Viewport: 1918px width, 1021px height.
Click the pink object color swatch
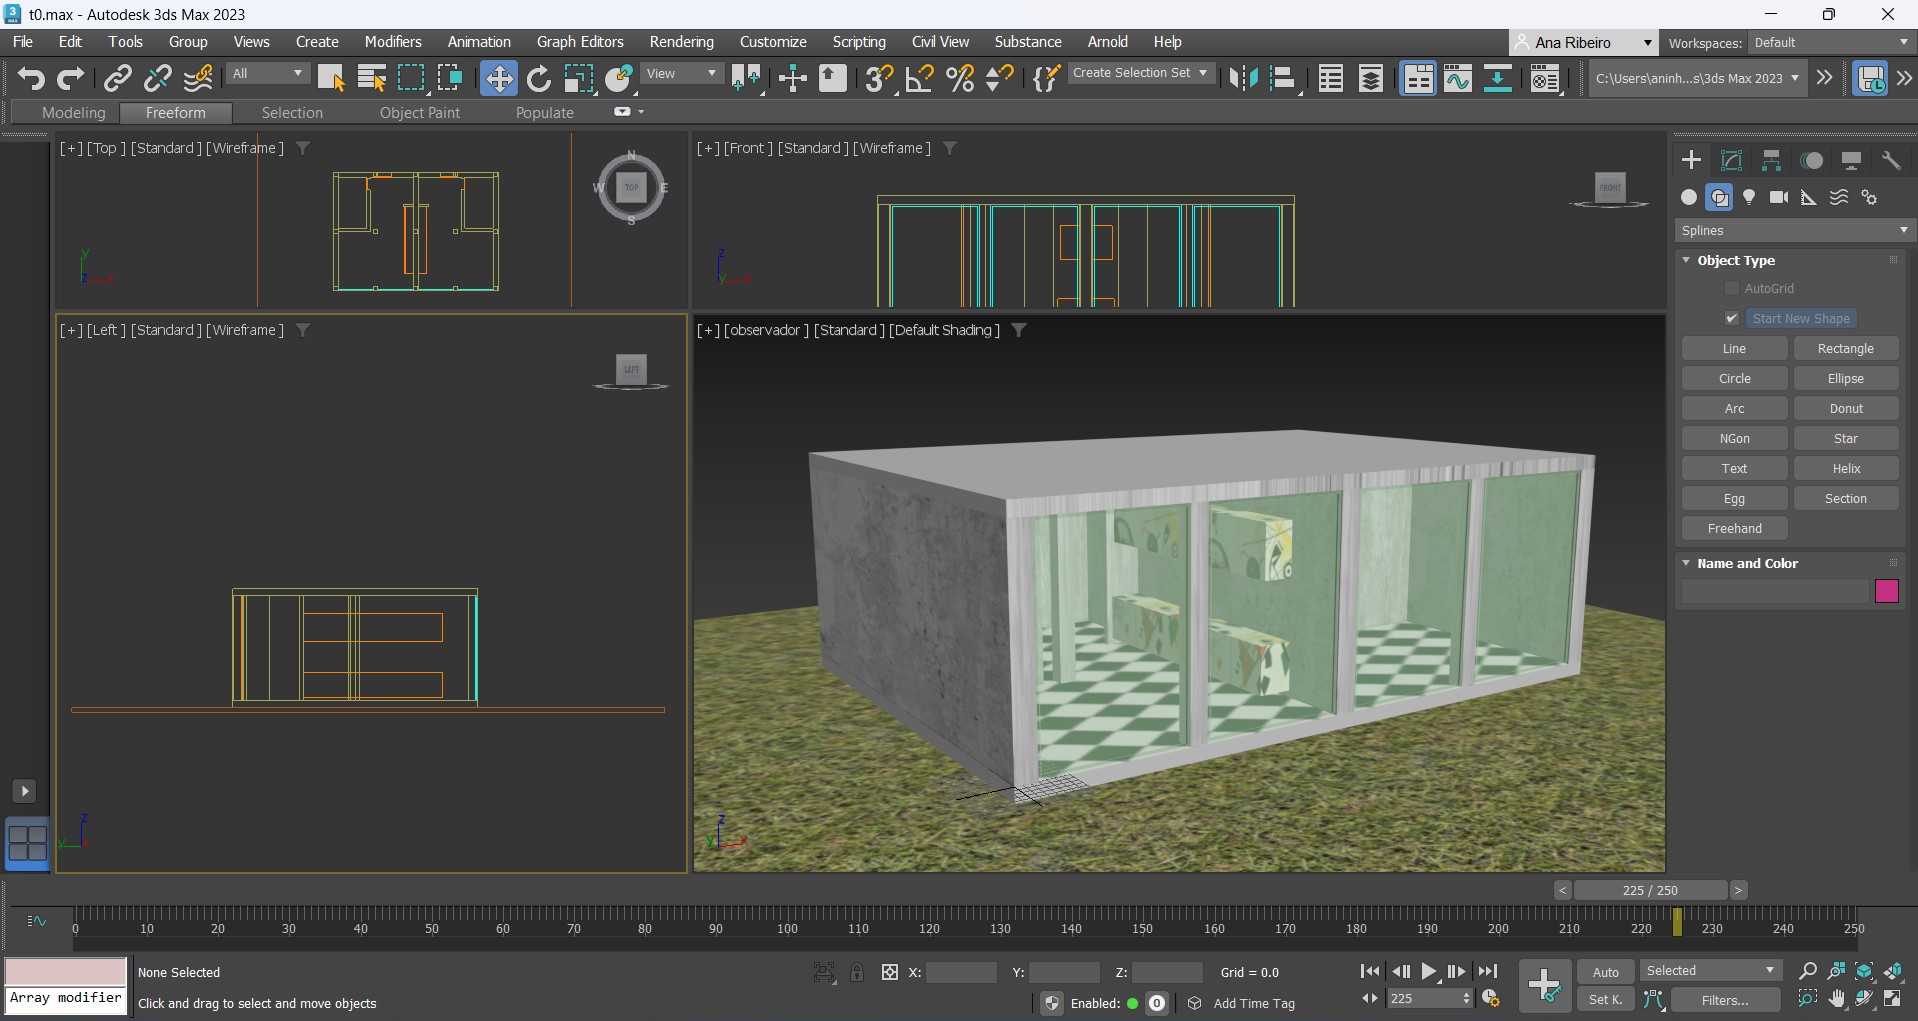pyautogui.click(x=1886, y=591)
